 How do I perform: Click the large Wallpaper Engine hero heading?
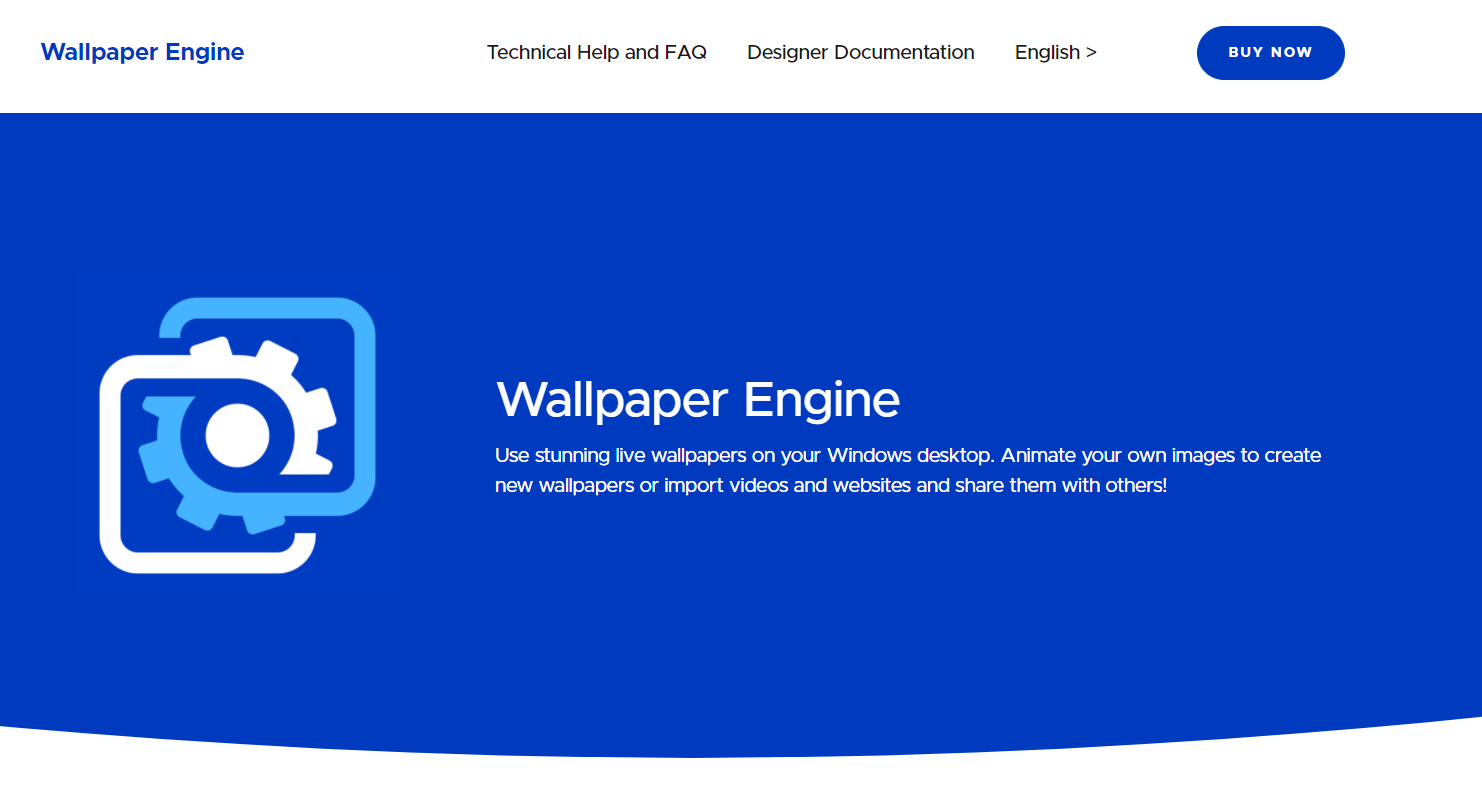tap(698, 400)
